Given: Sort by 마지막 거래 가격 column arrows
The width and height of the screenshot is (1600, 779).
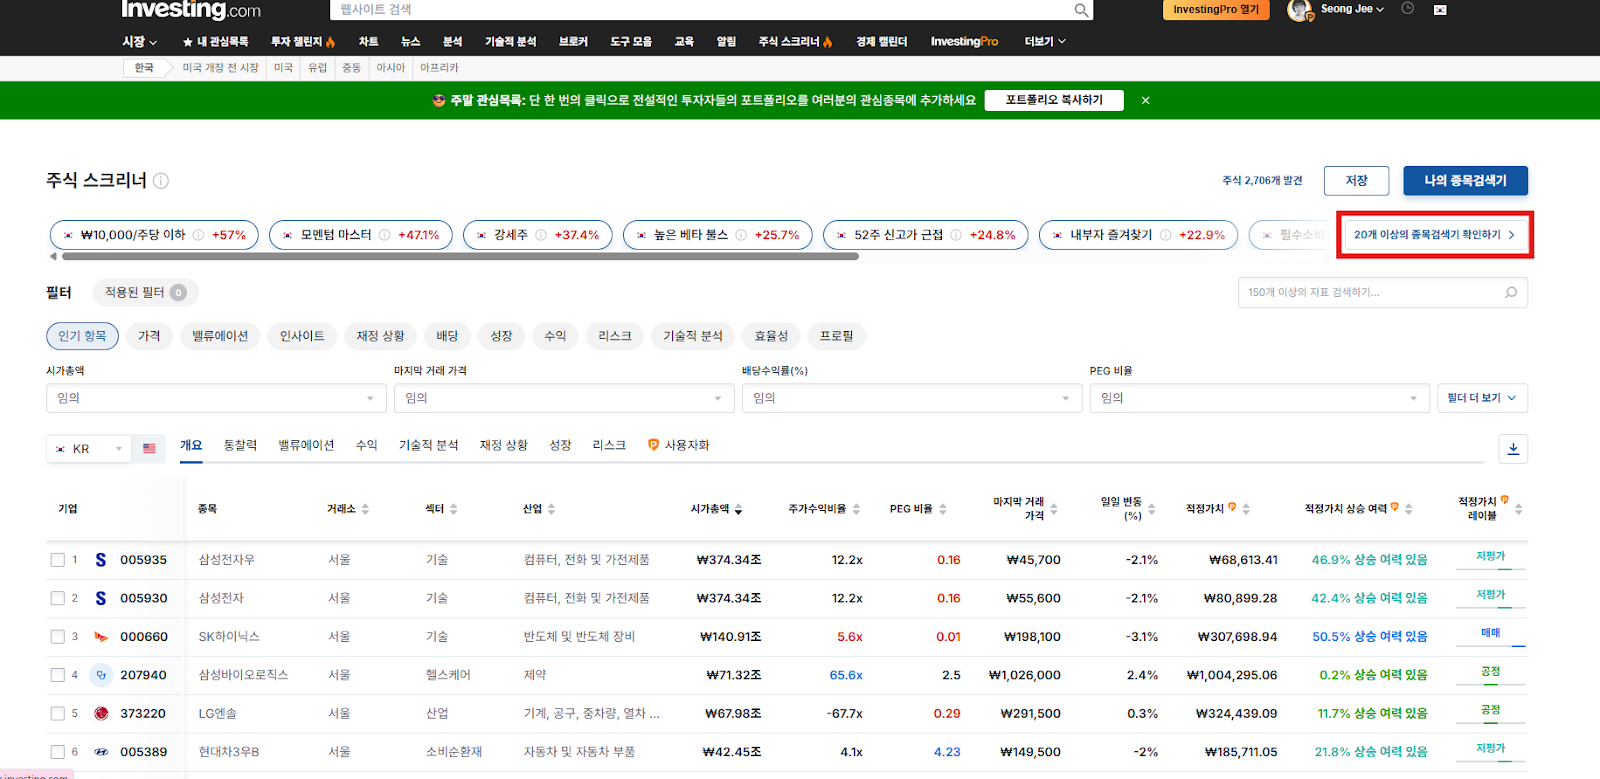Looking at the screenshot, I should pos(1053,509).
